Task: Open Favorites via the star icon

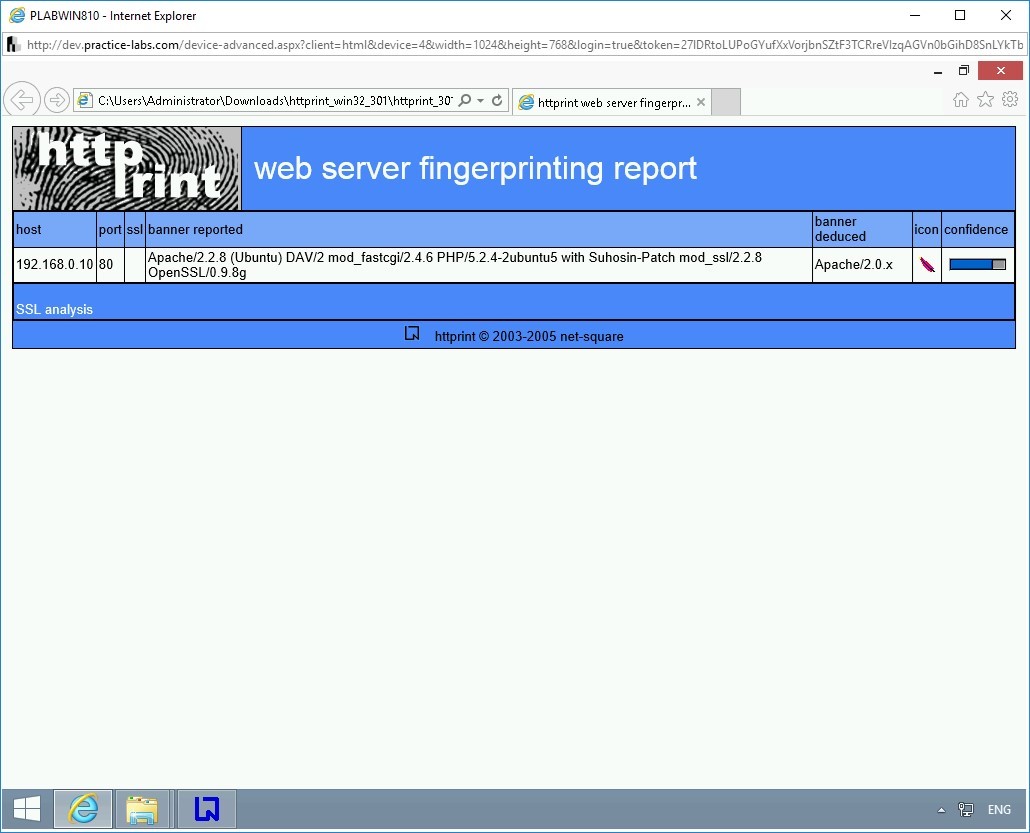Action: [985, 99]
